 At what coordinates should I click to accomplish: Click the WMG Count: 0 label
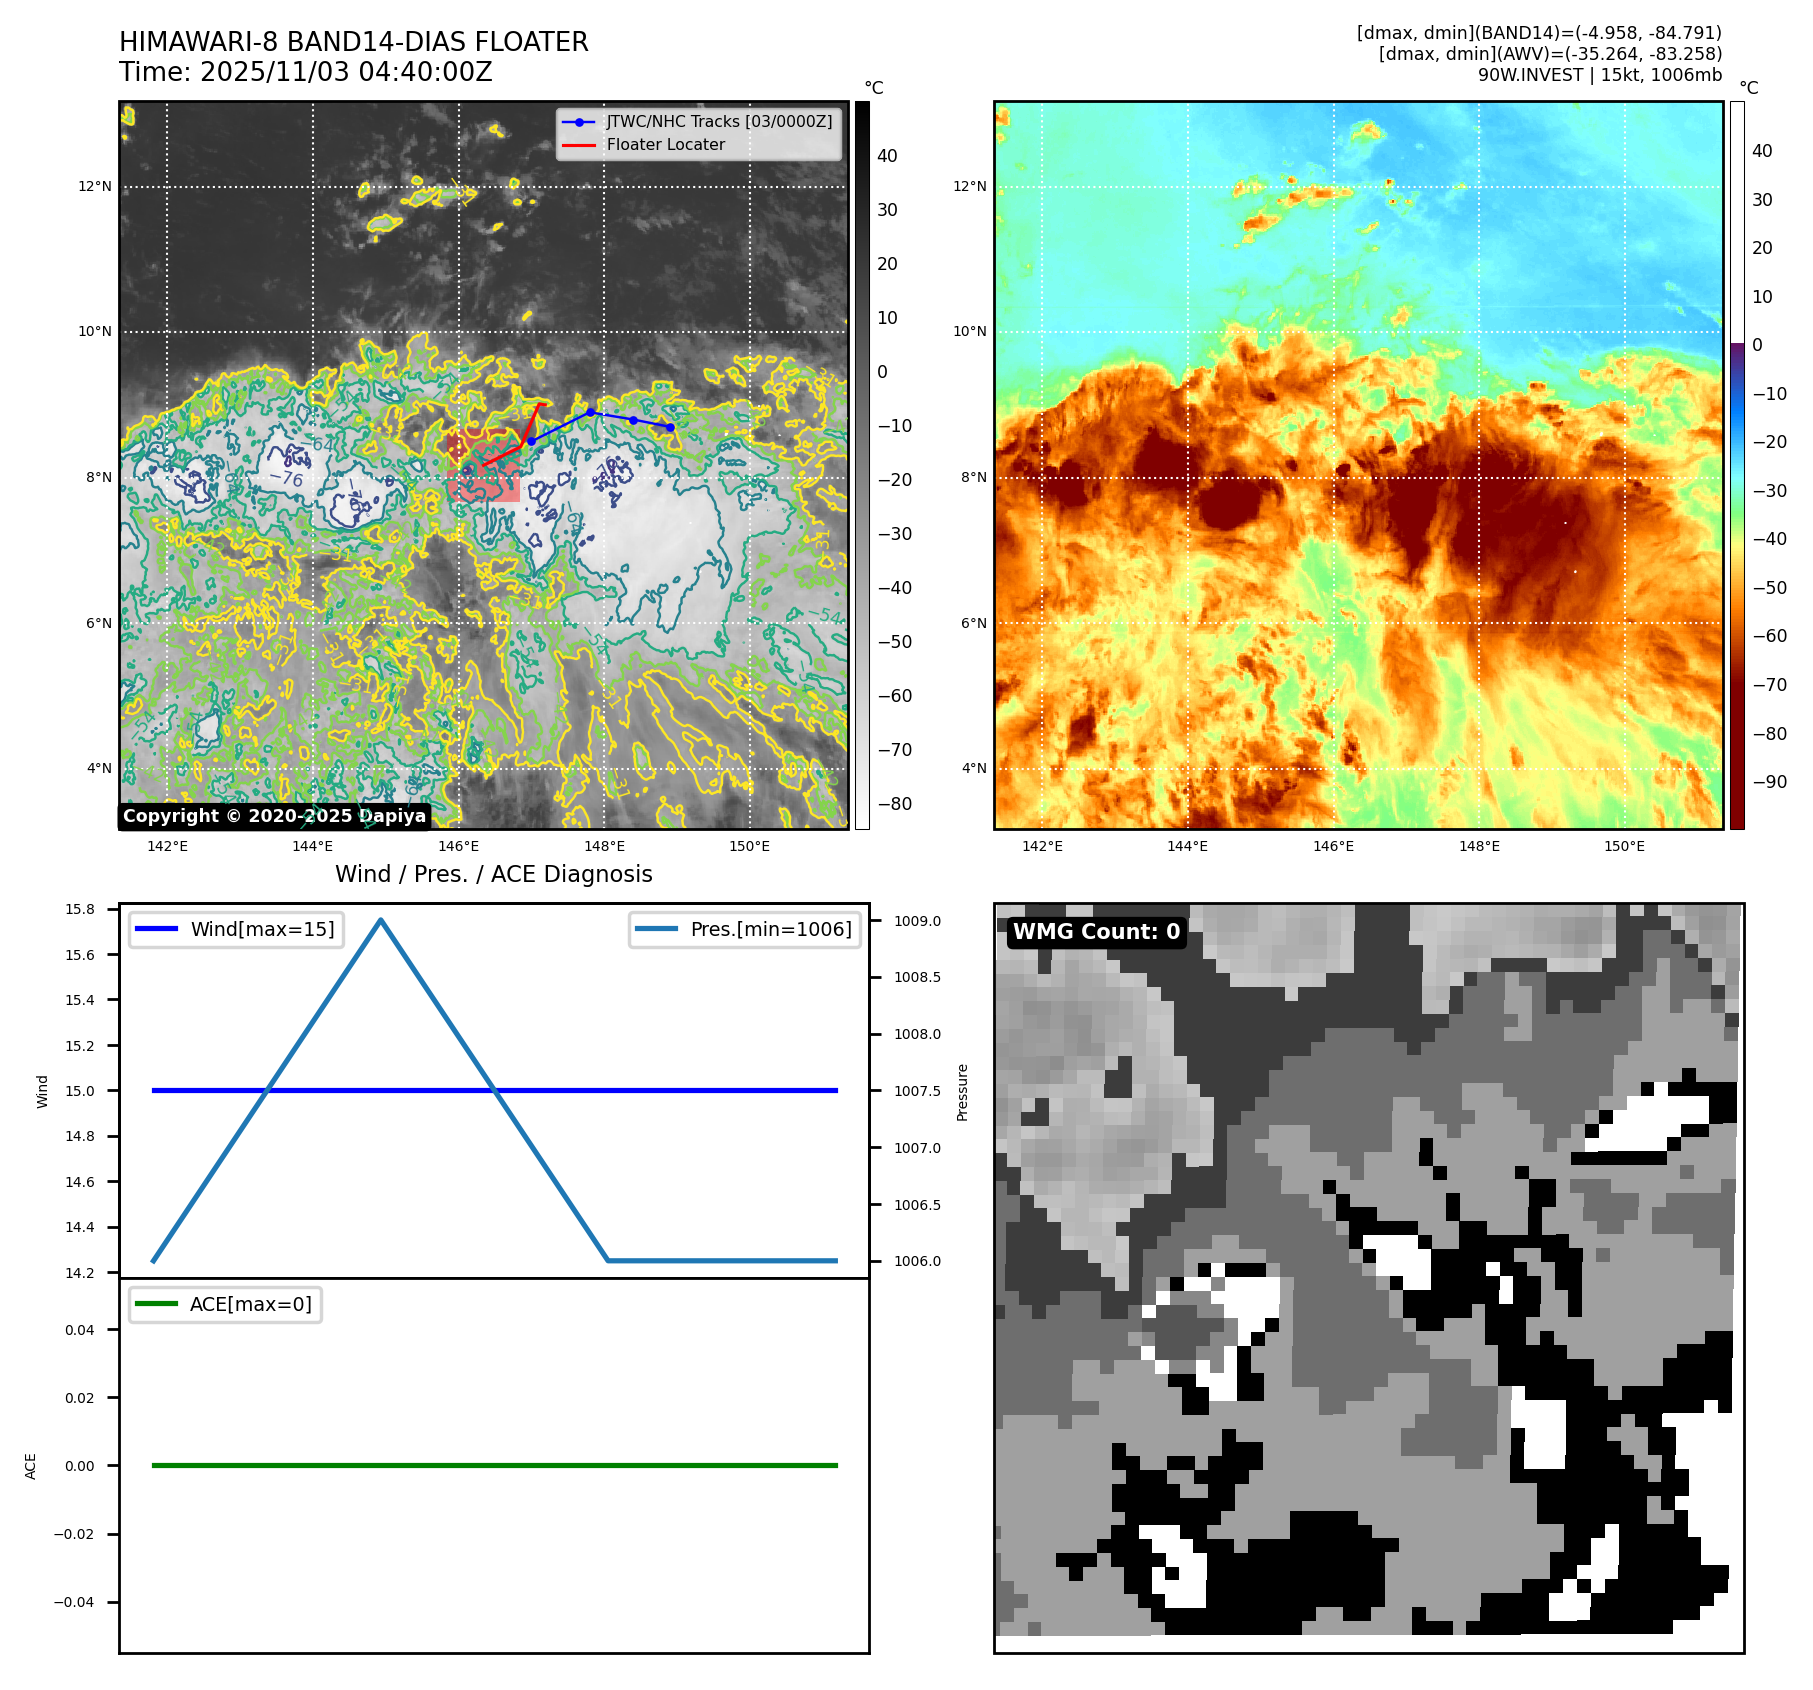1096,932
